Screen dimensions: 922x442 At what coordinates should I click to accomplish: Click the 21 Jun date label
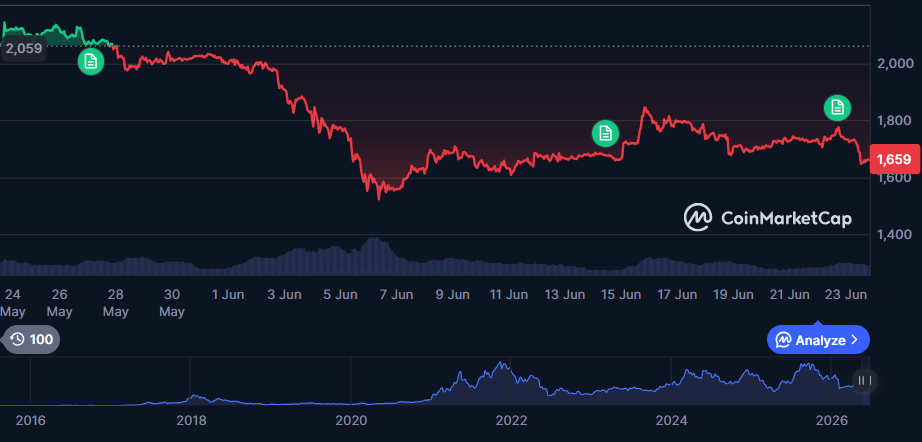[790, 295]
